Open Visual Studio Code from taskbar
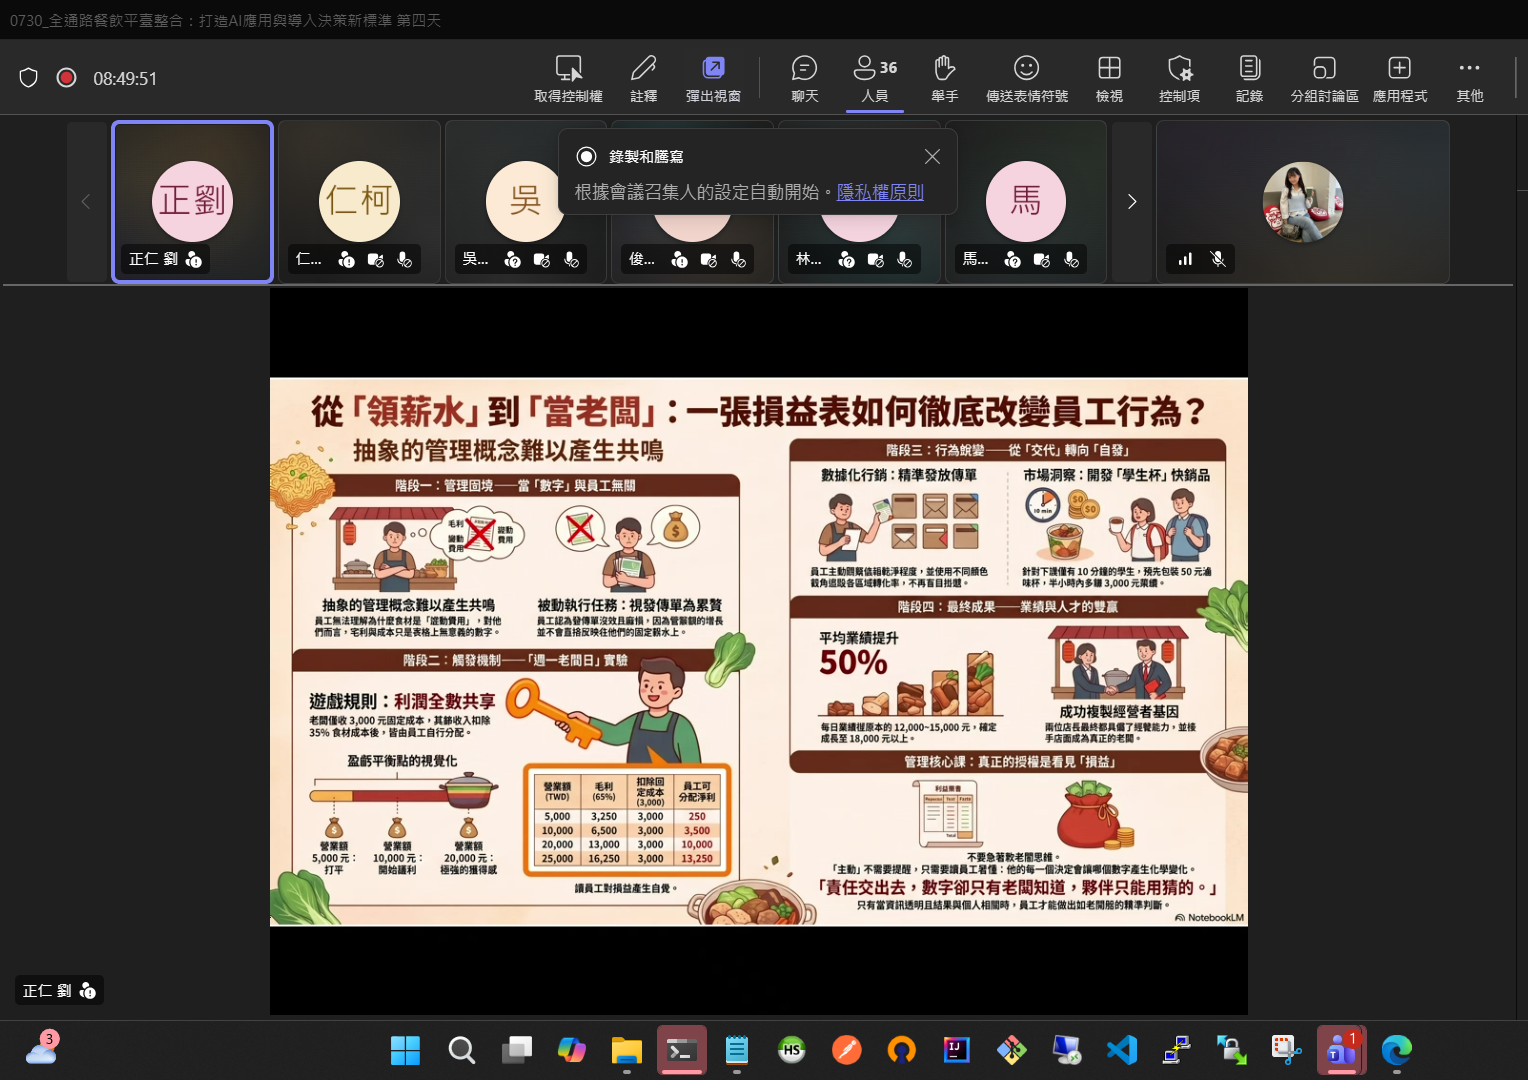1528x1080 pixels. 1122,1050
